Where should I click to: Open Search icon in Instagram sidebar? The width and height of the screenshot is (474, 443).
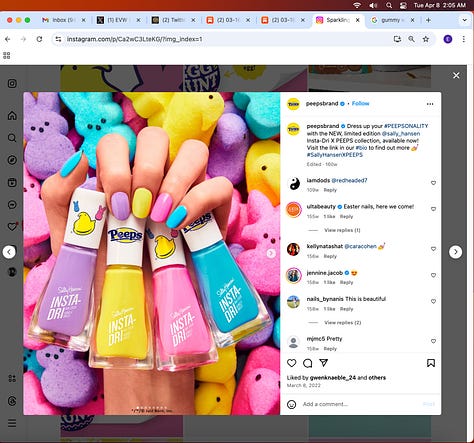(x=12, y=138)
